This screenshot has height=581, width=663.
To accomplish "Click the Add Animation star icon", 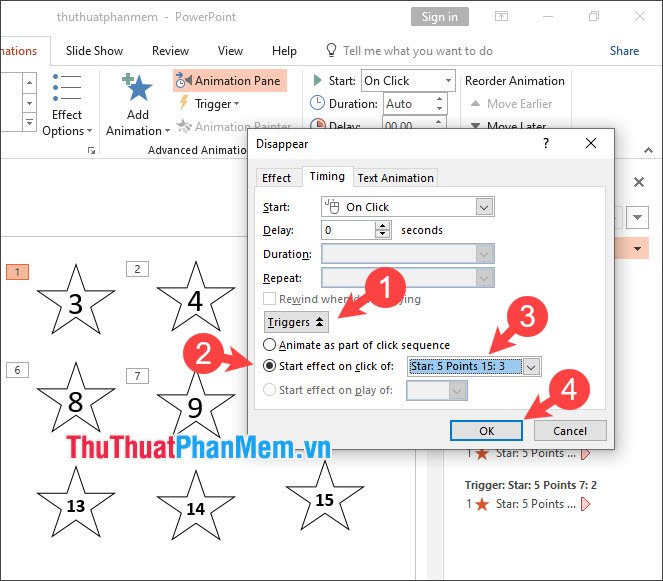I will coord(137,88).
